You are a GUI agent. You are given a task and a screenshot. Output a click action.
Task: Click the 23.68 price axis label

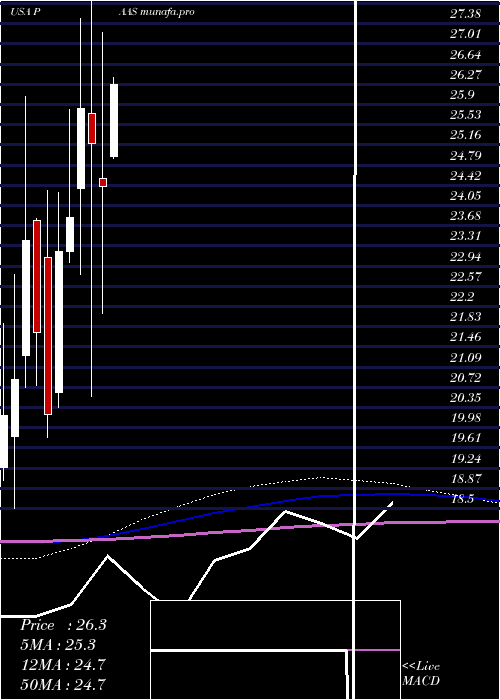465,216
